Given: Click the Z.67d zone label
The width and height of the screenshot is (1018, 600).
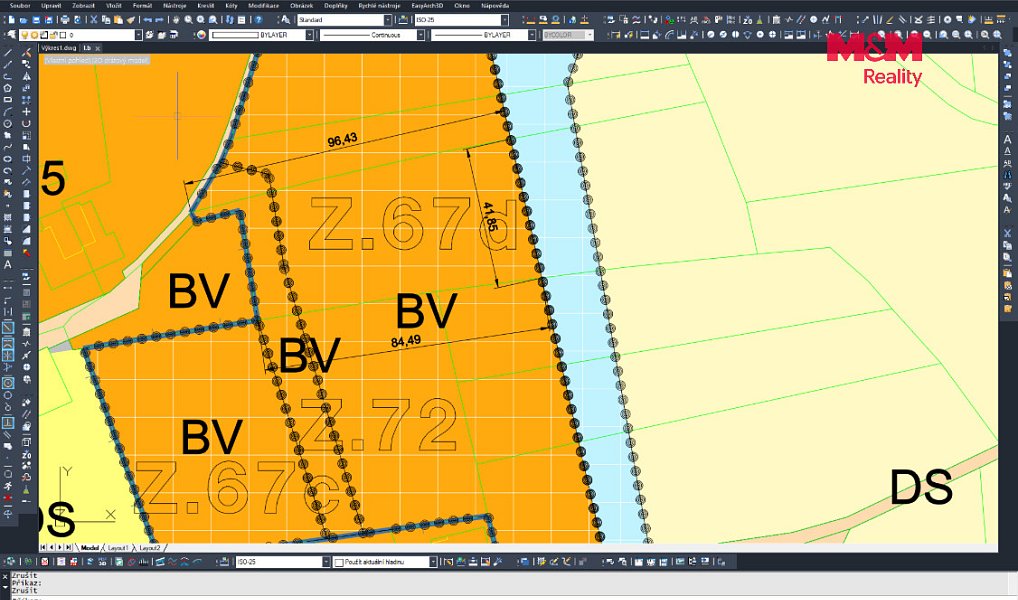Looking at the screenshot, I should pyautogui.click(x=413, y=223).
